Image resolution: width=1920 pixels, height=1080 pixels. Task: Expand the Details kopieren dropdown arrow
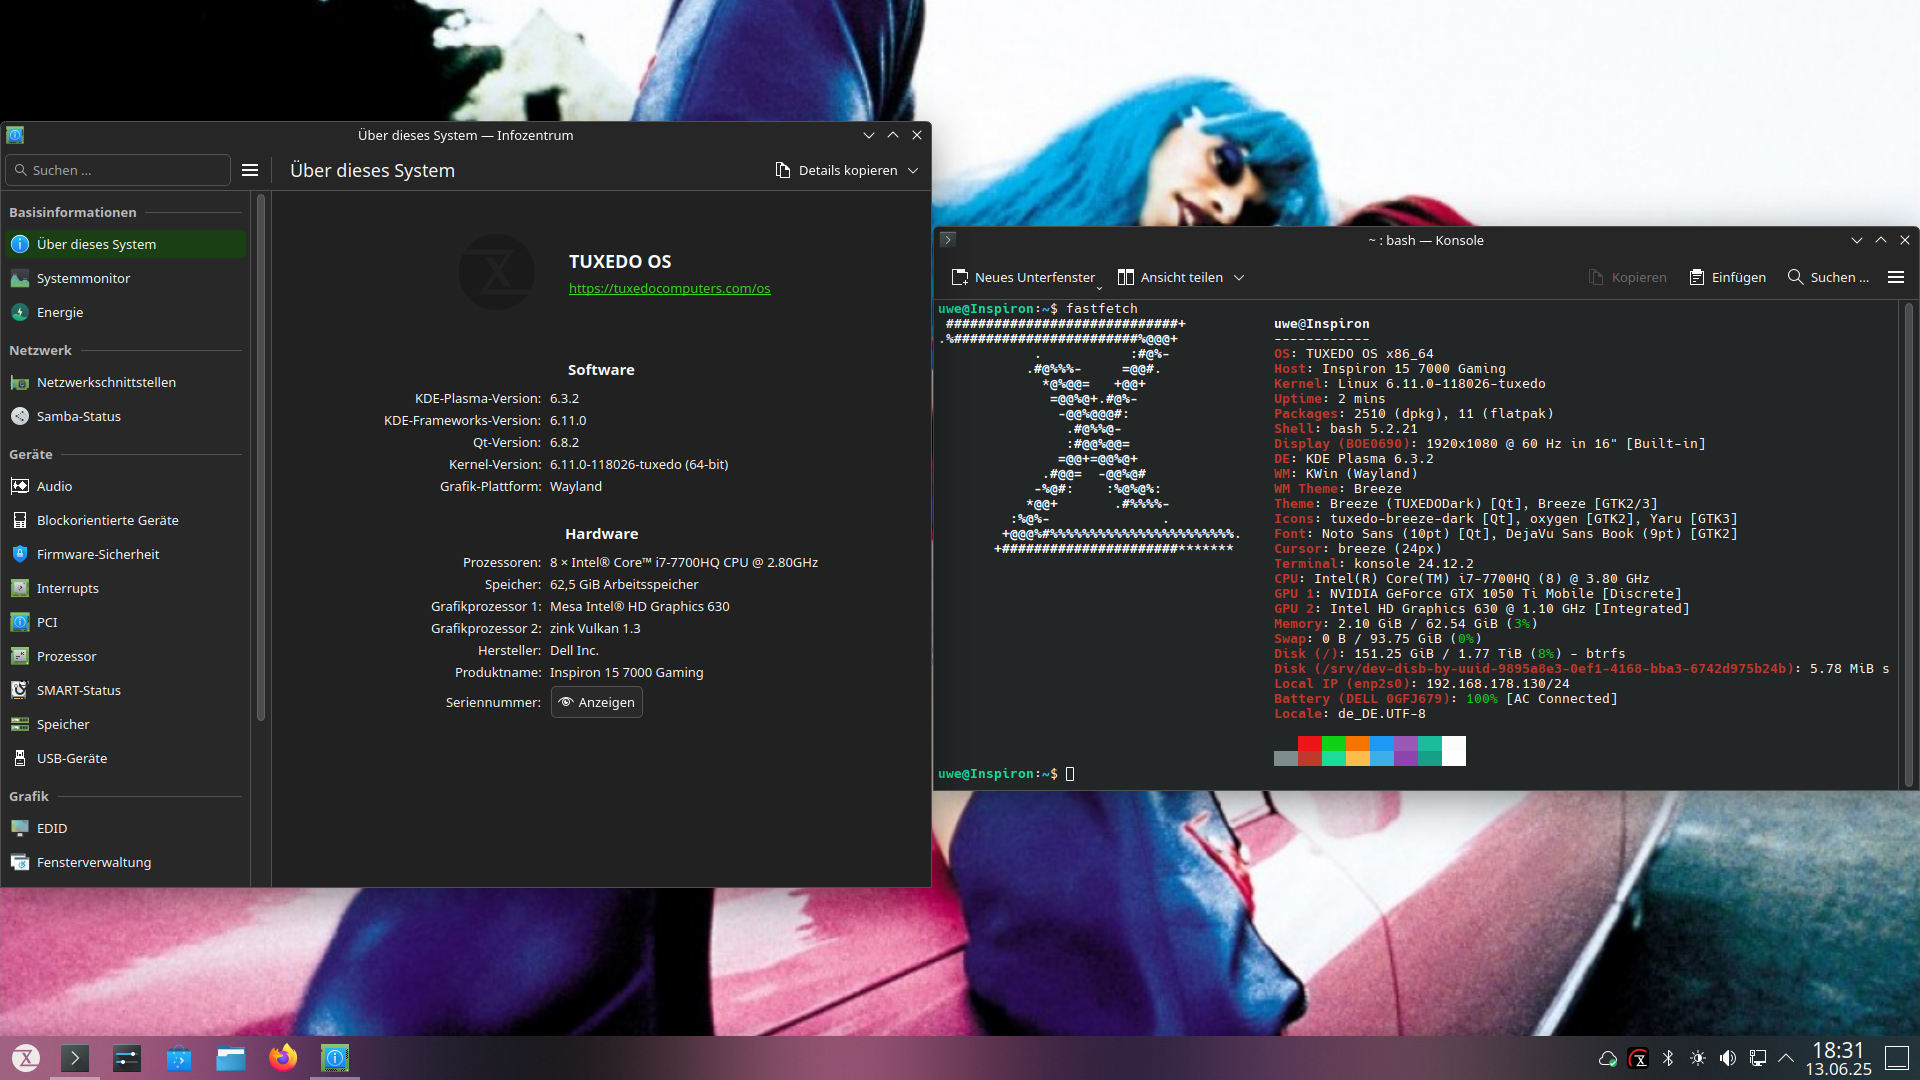(913, 171)
